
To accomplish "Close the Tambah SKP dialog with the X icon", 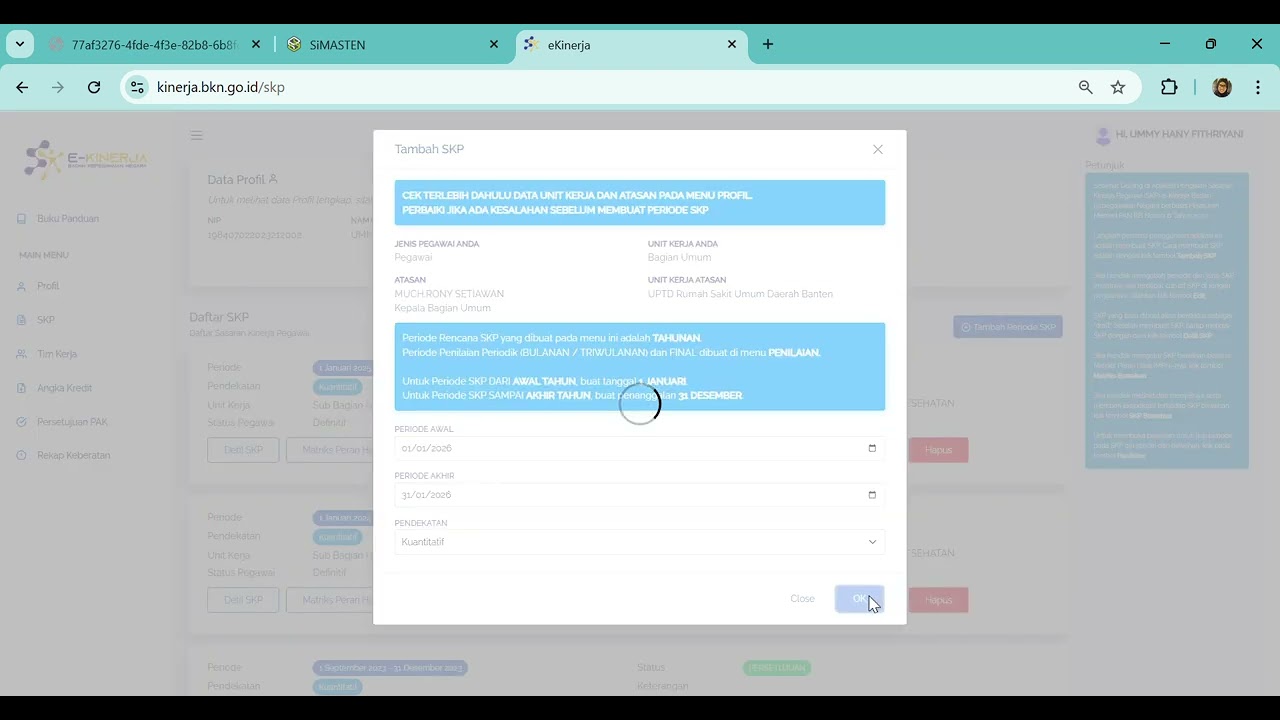I will pos(878,149).
